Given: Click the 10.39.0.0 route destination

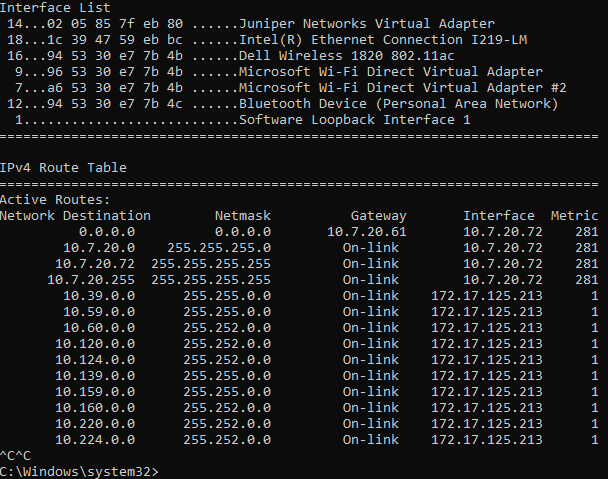Looking at the screenshot, I should (99, 296).
